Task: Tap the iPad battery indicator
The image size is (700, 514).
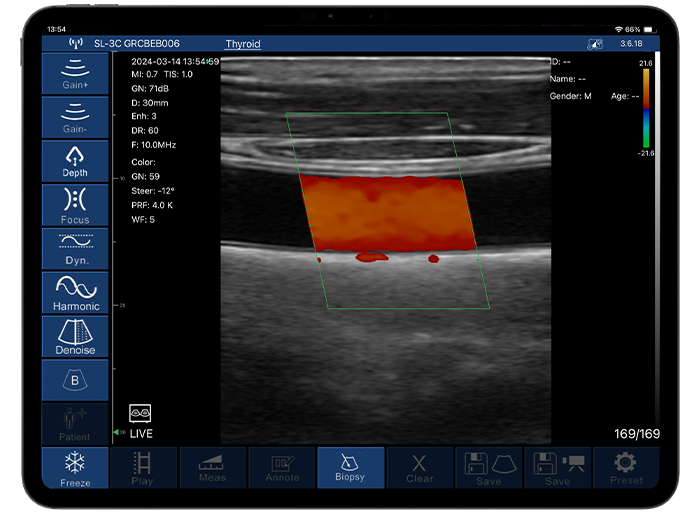Action: [x=650, y=29]
